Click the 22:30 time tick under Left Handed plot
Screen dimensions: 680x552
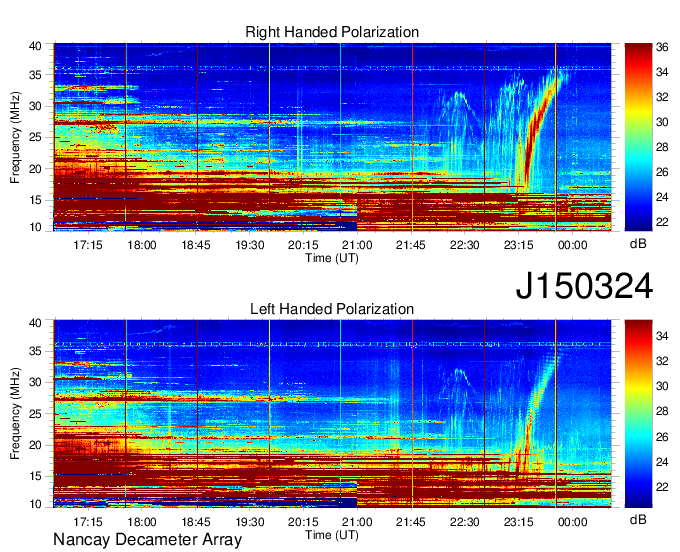(464, 522)
